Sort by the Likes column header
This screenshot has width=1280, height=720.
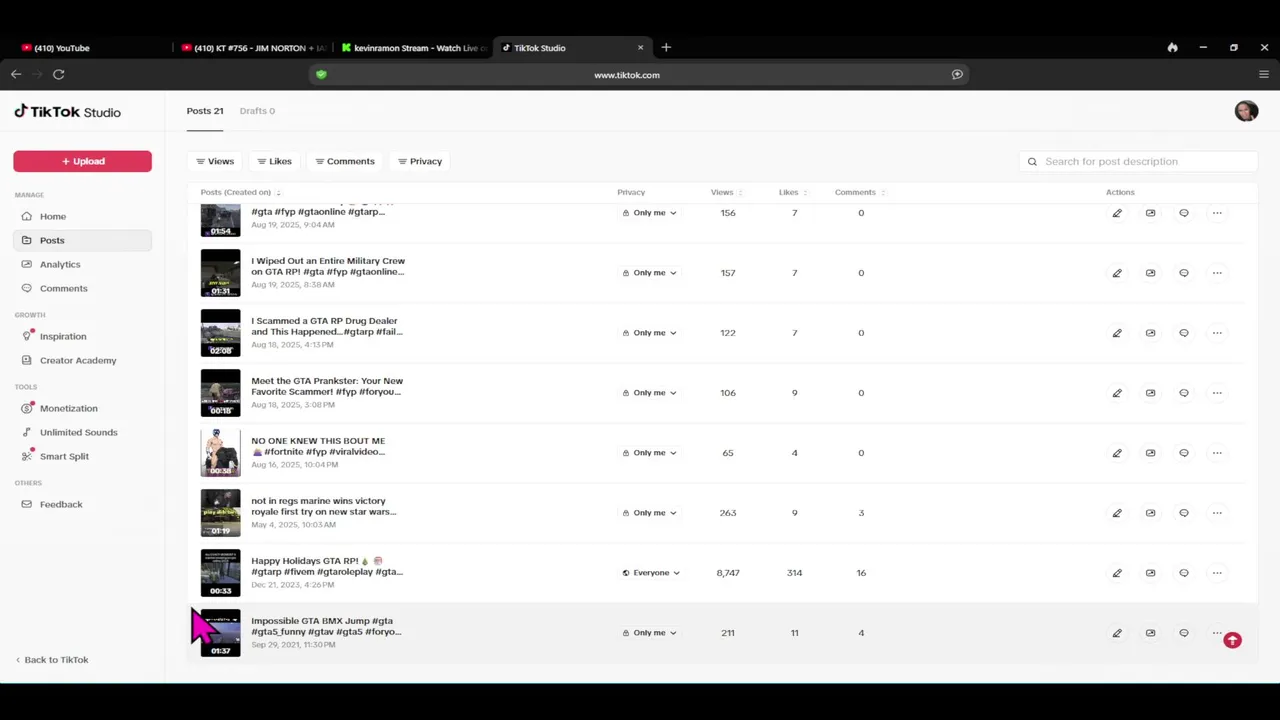(793, 192)
